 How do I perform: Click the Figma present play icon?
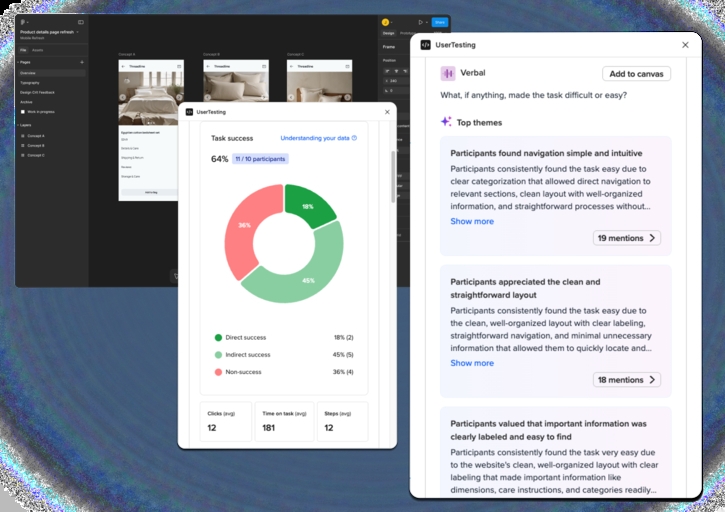[420, 22]
